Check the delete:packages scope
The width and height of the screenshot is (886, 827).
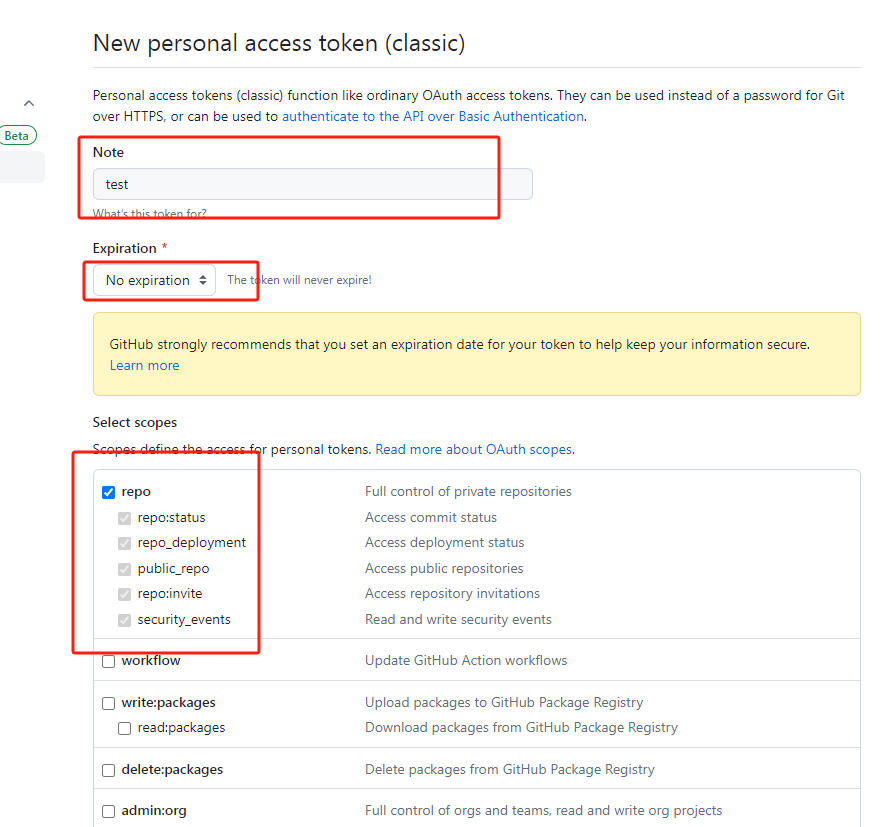click(x=108, y=770)
